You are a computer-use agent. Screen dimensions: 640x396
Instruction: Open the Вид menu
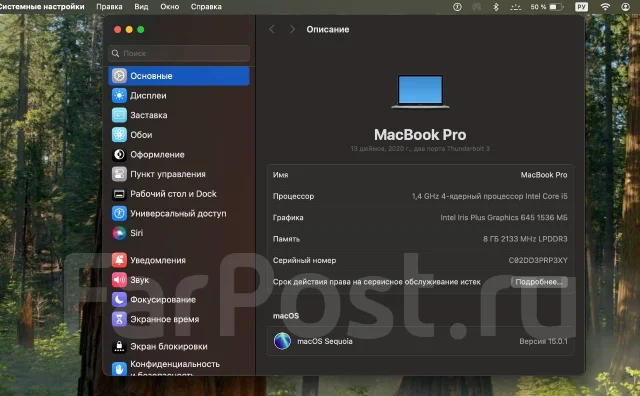tap(141, 7)
